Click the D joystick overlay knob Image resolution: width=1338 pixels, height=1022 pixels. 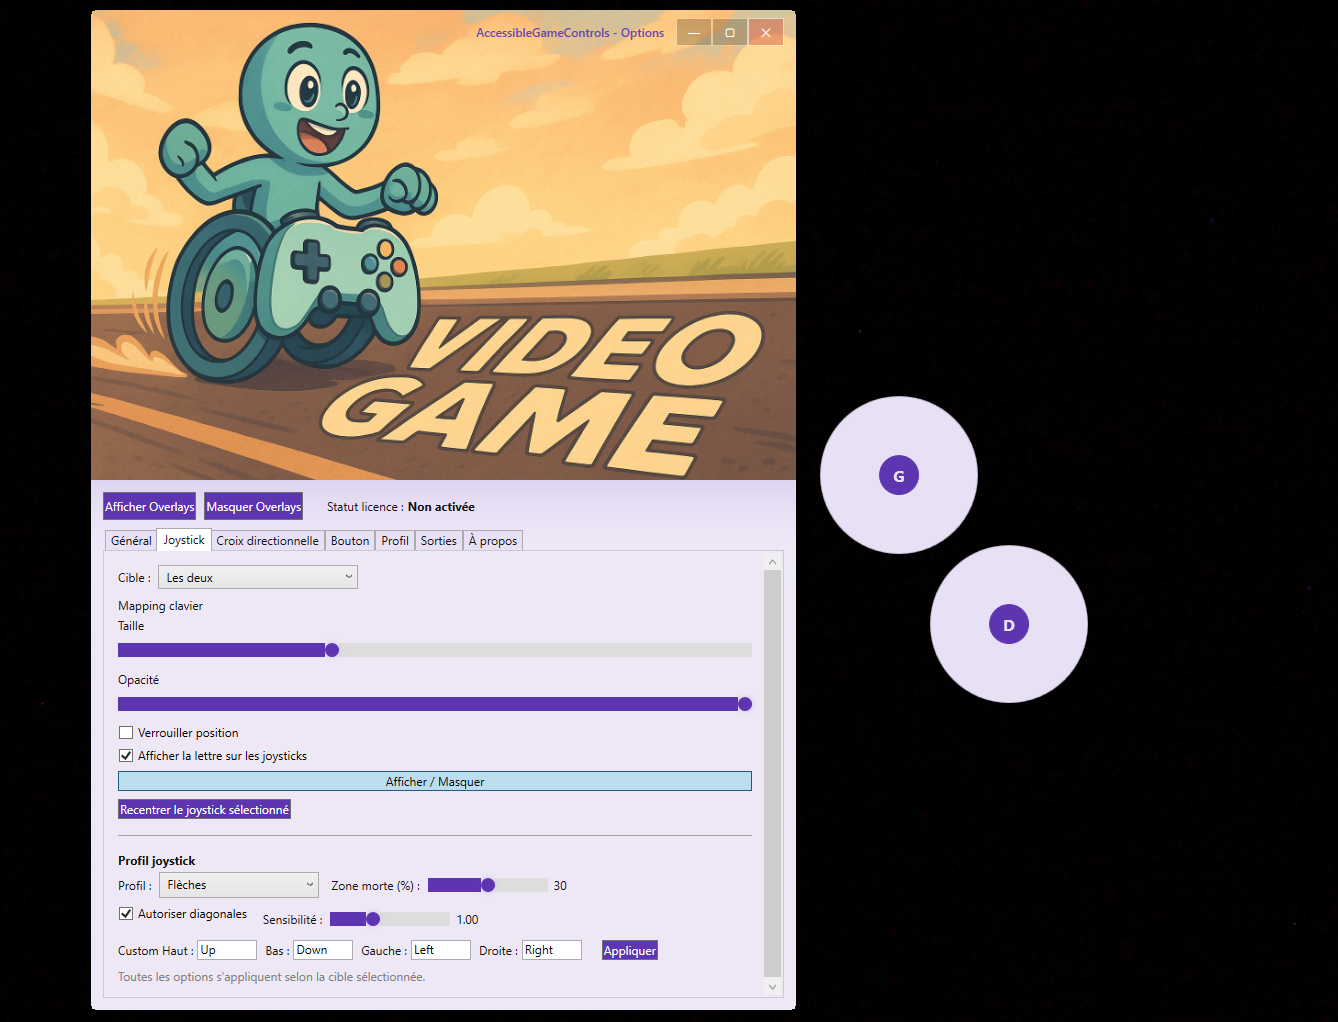coord(1008,625)
